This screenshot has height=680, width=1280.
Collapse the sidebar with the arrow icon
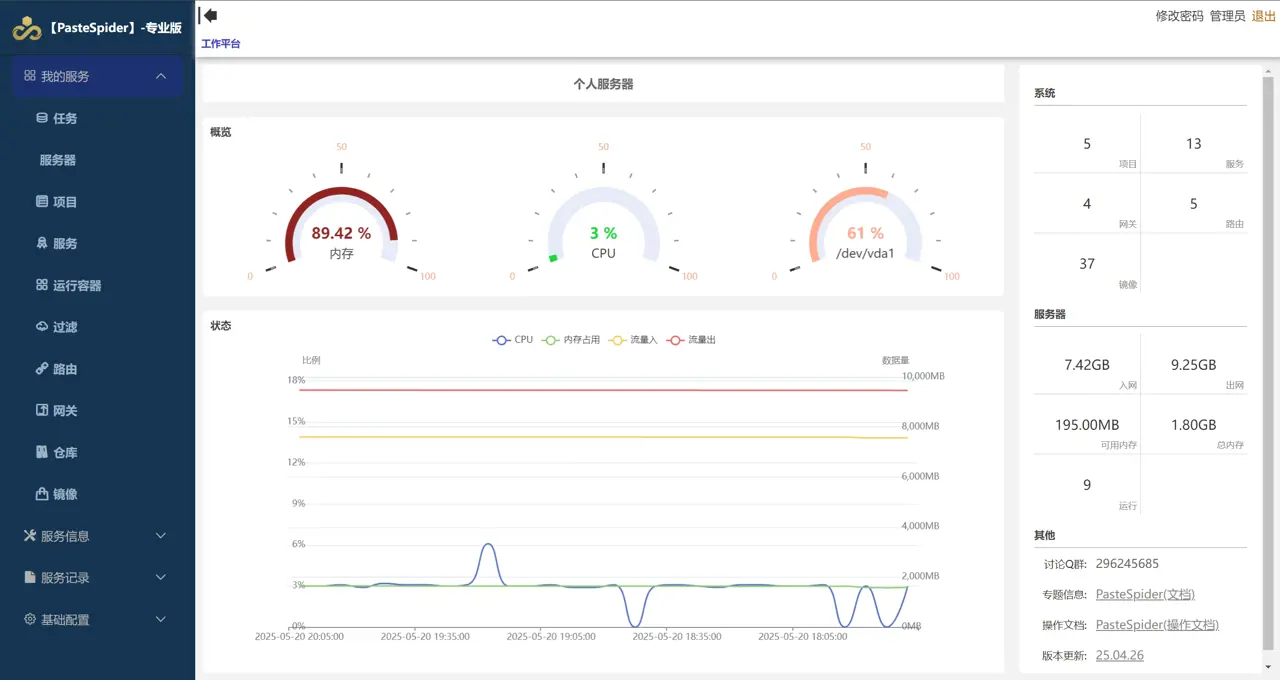[209, 15]
